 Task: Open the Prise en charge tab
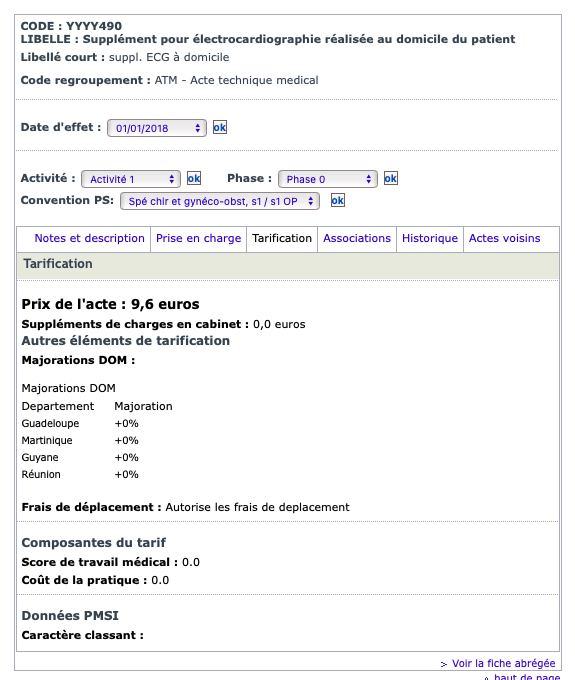pyautogui.click(x=198, y=238)
